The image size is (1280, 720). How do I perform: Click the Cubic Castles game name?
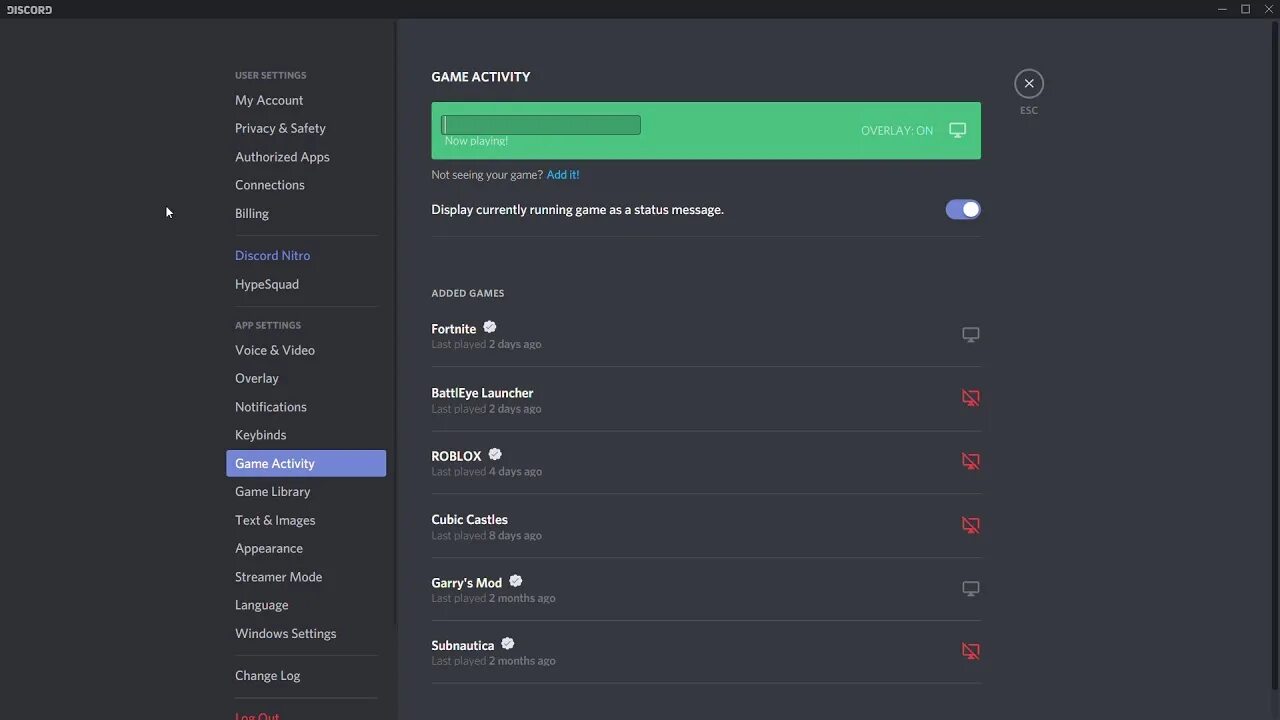click(469, 519)
